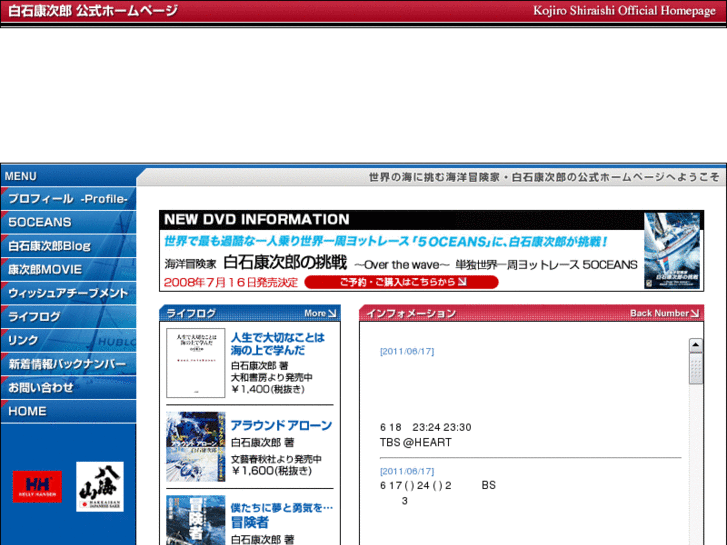The height and width of the screenshot is (545, 727).
Task: Click the 白石康次郎の挑戦 DVD title text
Action: [x=285, y=263]
